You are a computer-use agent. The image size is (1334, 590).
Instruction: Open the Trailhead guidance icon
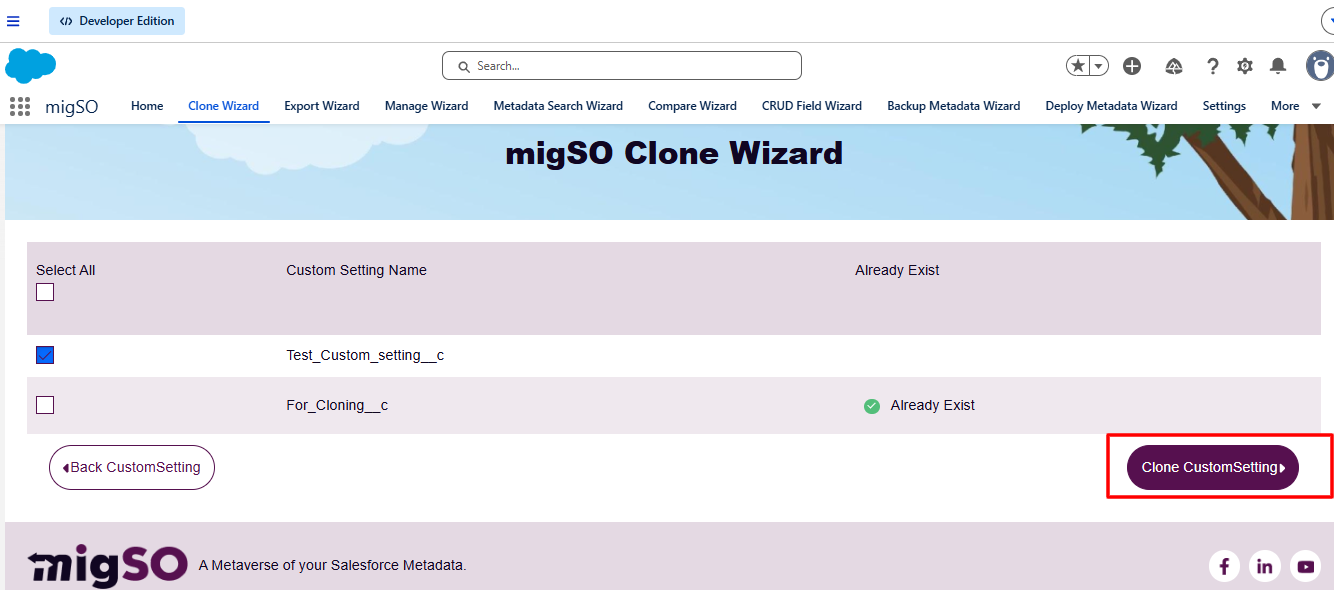pyautogui.click(x=1174, y=66)
